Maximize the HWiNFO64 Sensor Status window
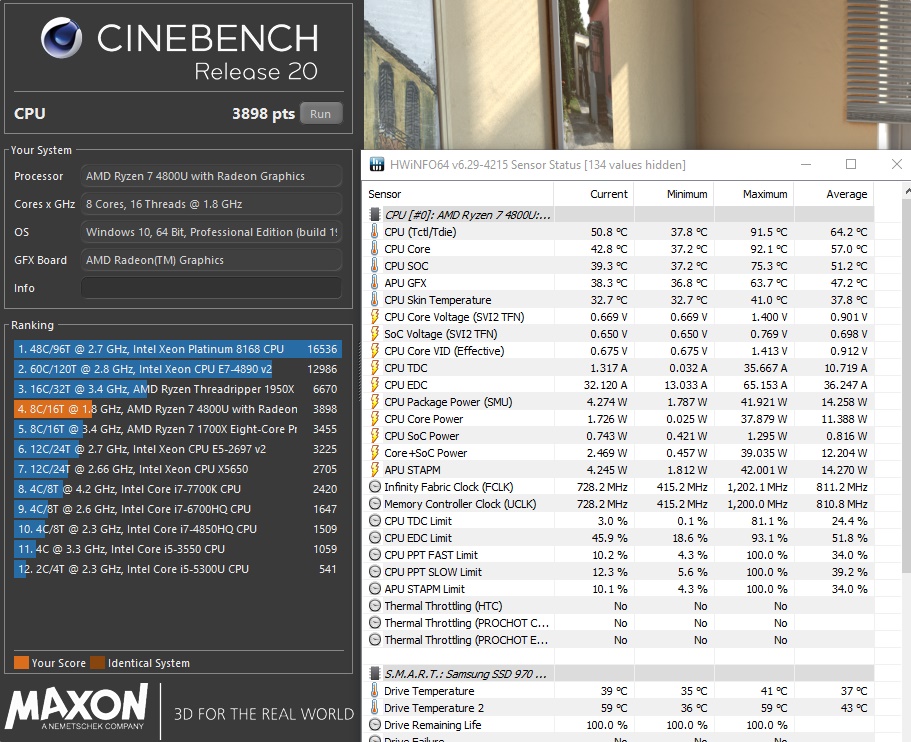Viewport: 911px width, 742px height. point(851,164)
